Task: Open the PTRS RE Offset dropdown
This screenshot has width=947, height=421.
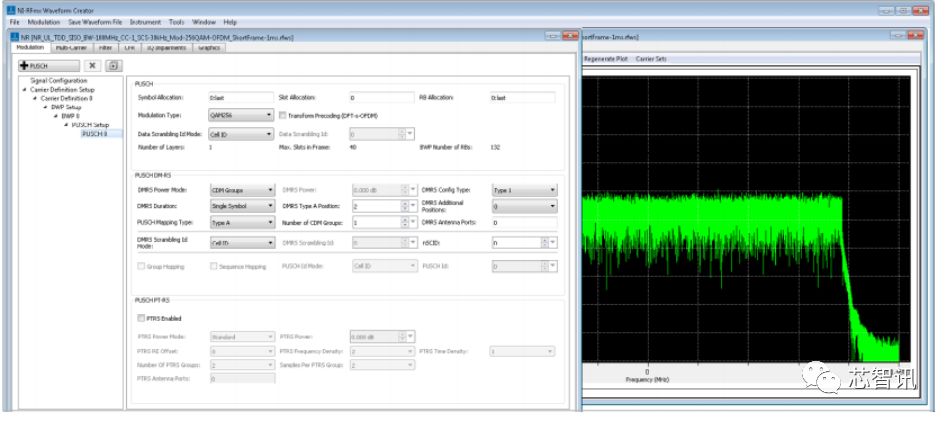Action: pyautogui.click(x=242, y=351)
